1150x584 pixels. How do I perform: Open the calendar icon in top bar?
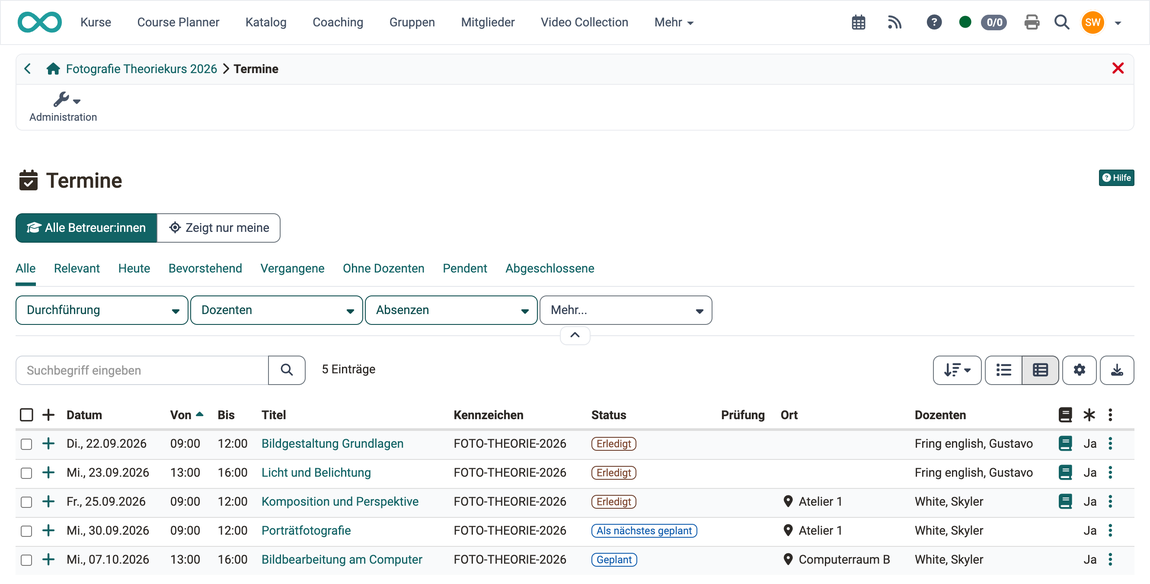pos(858,23)
